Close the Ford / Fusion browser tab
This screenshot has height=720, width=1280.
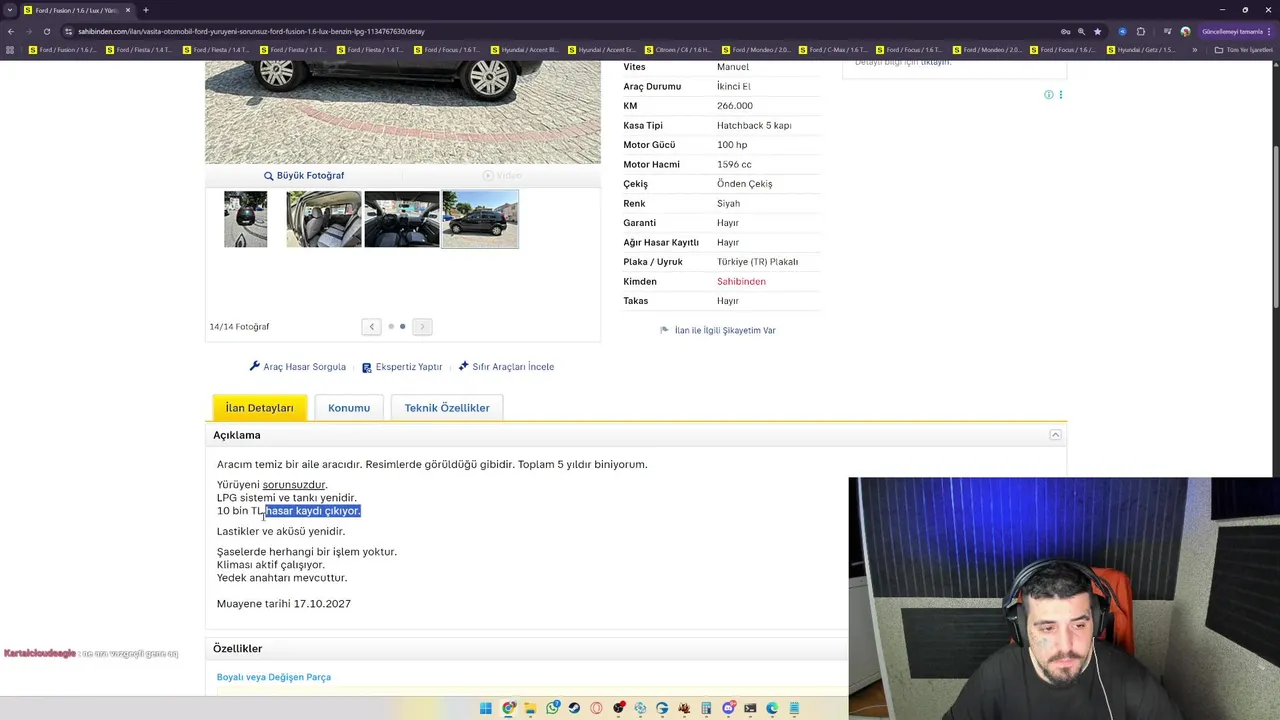(x=129, y=10)
